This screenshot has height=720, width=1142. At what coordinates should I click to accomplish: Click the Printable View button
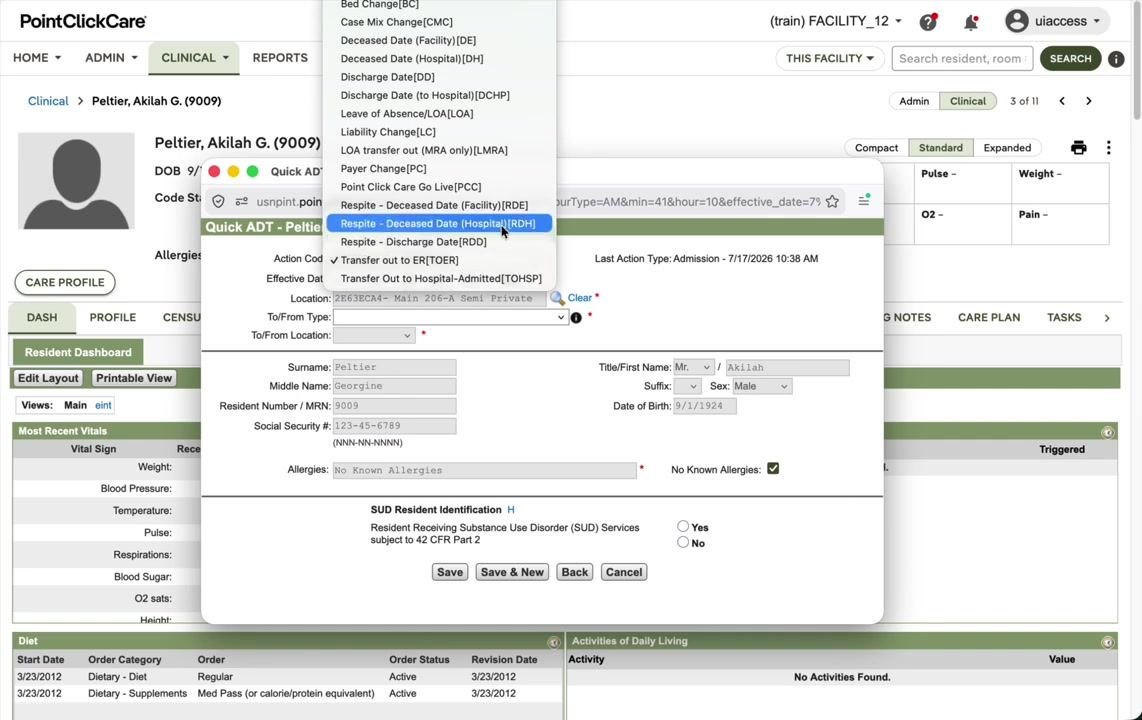134,379
